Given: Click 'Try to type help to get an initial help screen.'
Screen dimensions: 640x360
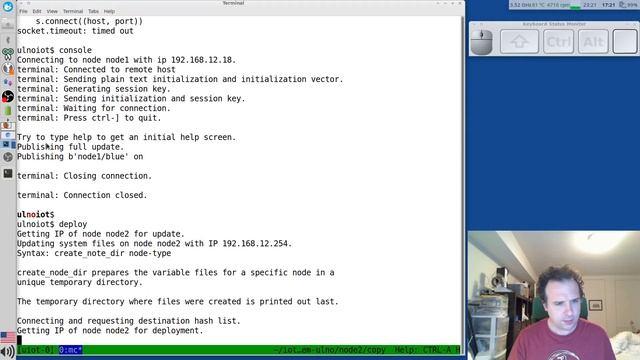Looking at the screenshot, I should (x=127, y=137).
